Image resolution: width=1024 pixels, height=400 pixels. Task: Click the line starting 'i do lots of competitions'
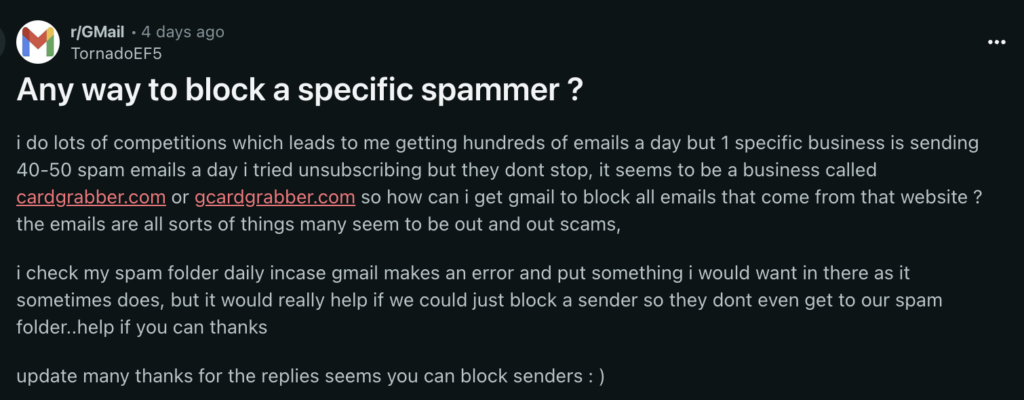point(498,143)
